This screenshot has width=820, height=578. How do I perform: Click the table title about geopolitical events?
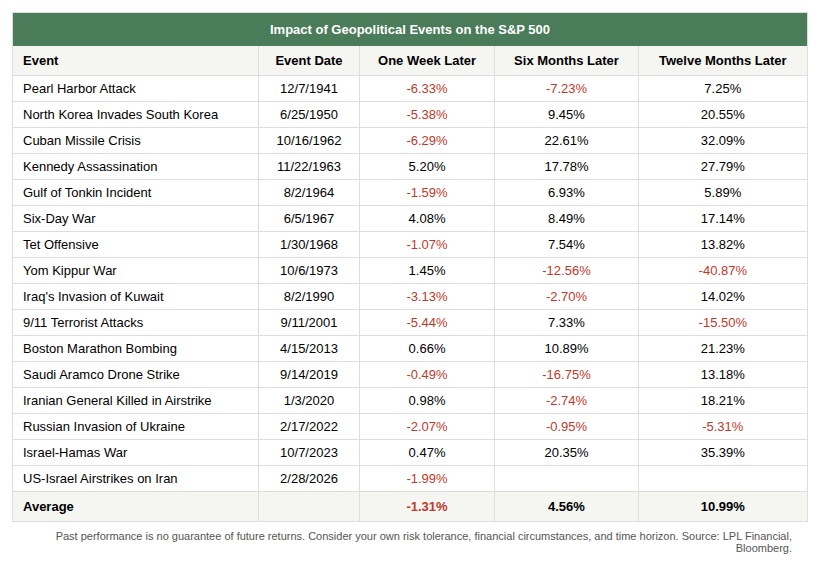[409, 30]
